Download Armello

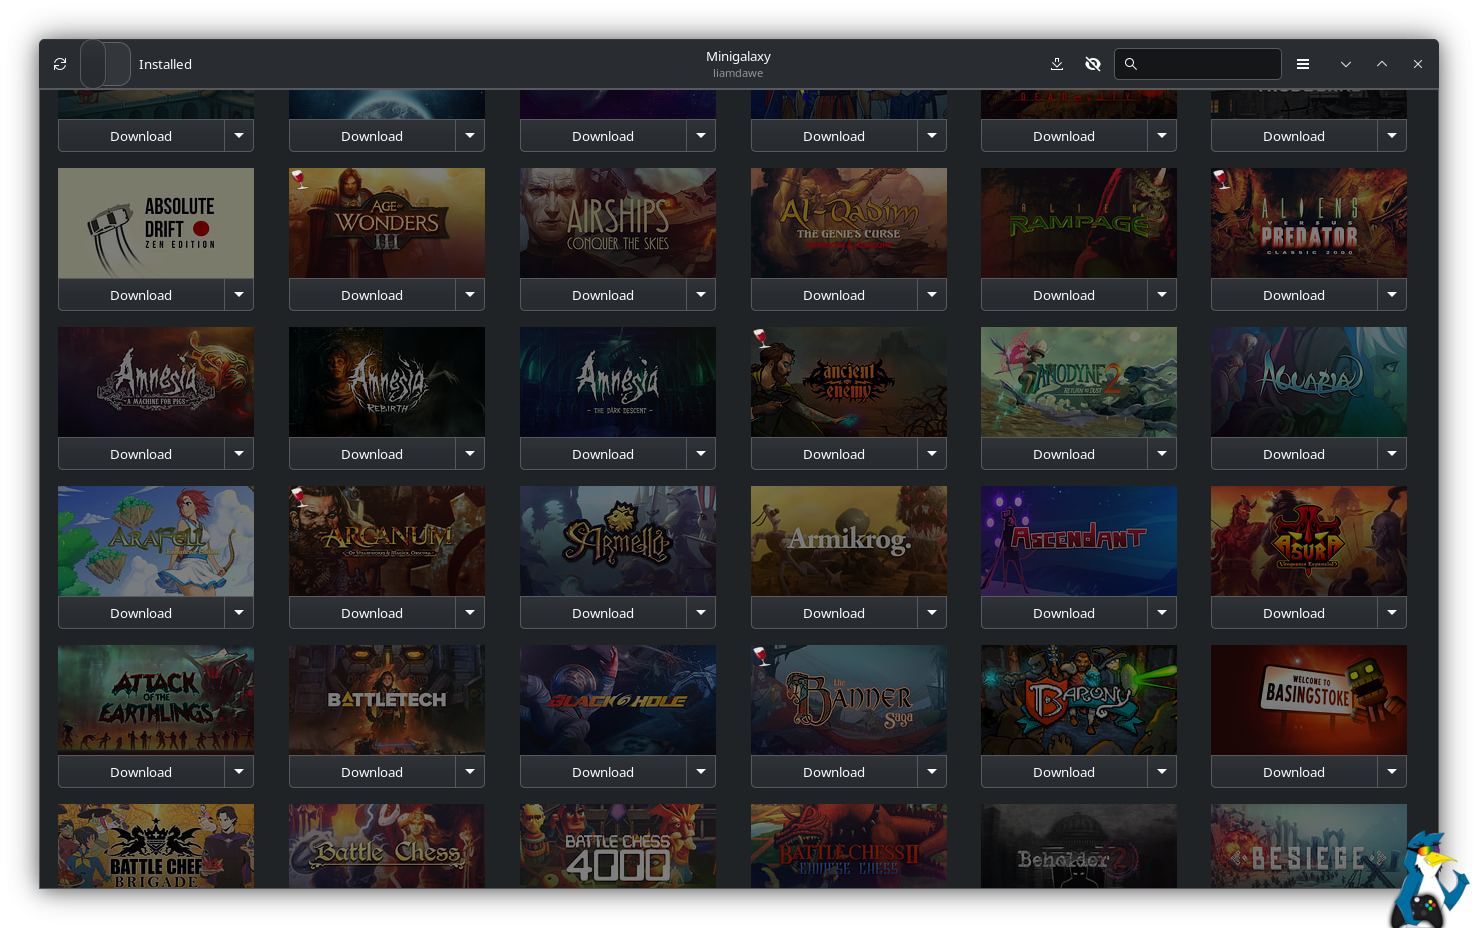pyautogui.click(x=603, y=613)
